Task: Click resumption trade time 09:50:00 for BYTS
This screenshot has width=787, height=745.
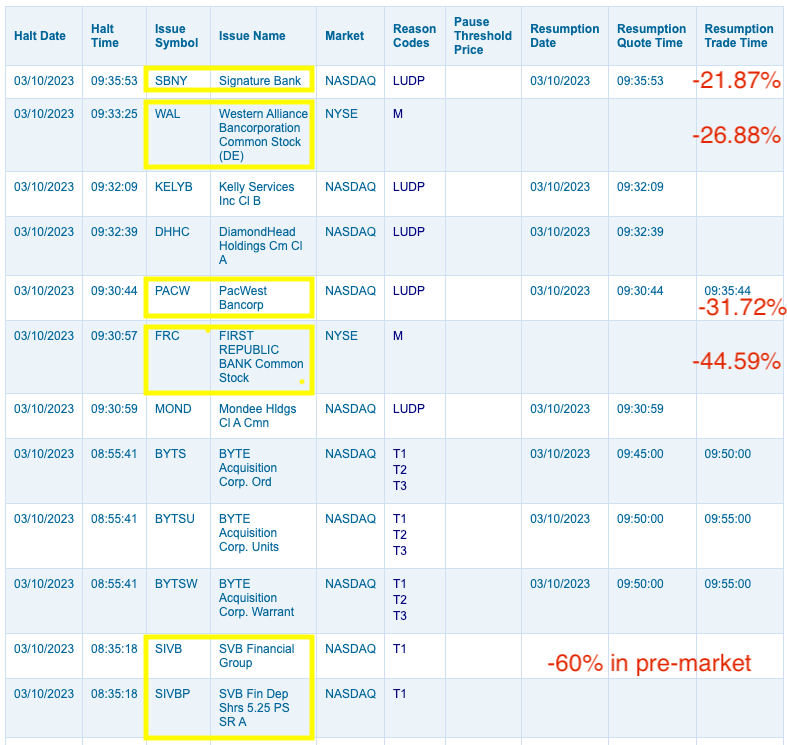Action: [728, 454]
